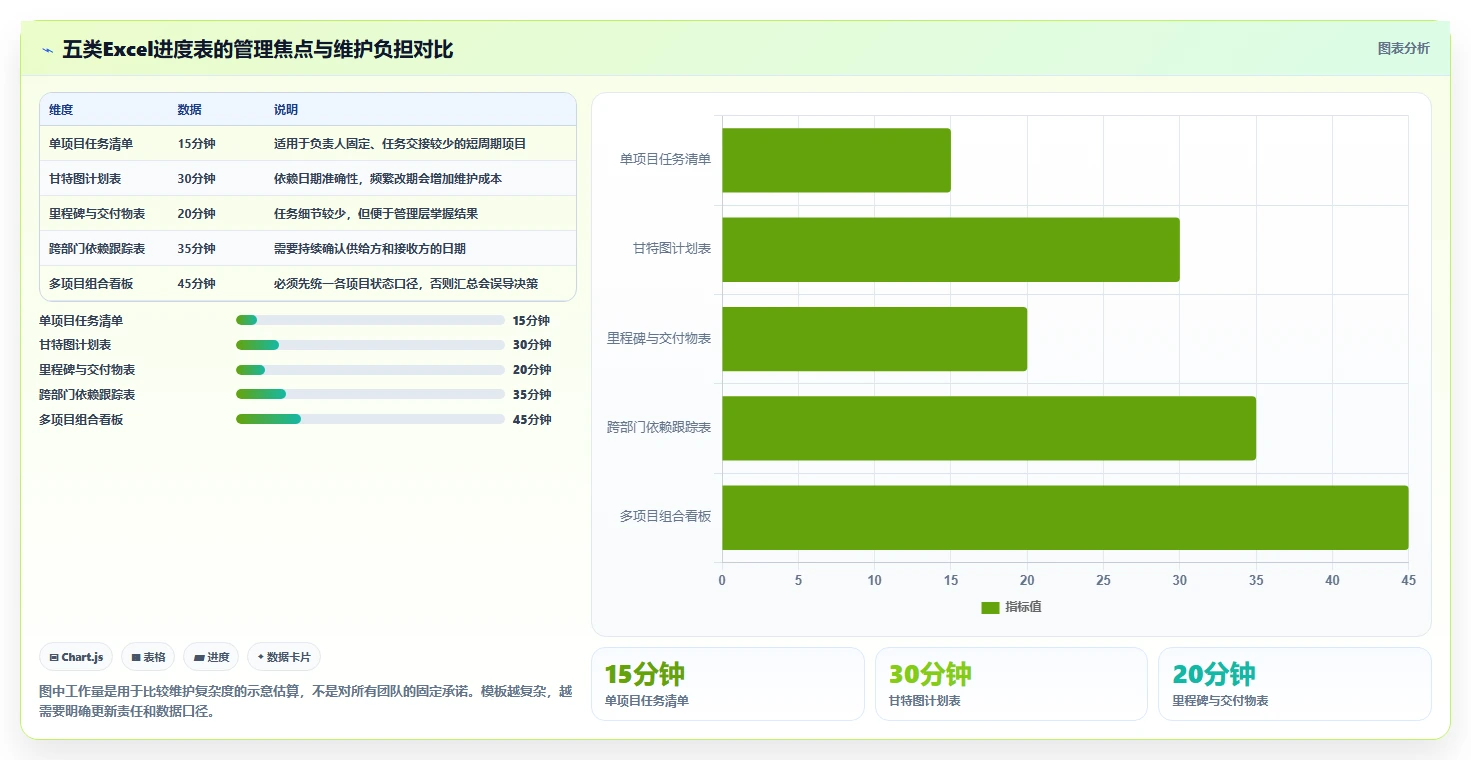Image resolution: width=1471 pixels, height=760 pixels.
Task: Click the lightning icon beside the page title
Action: coord(47,50)
